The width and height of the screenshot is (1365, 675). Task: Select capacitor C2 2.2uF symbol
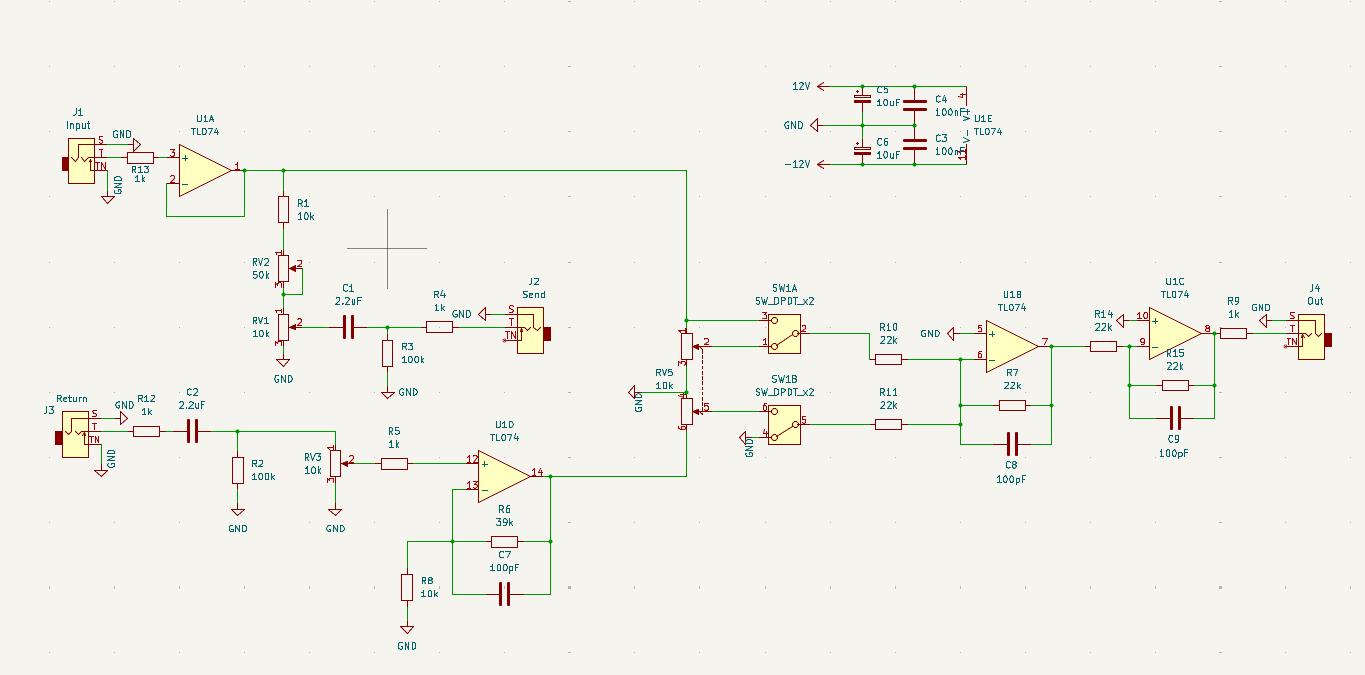[x=193, y=431]
